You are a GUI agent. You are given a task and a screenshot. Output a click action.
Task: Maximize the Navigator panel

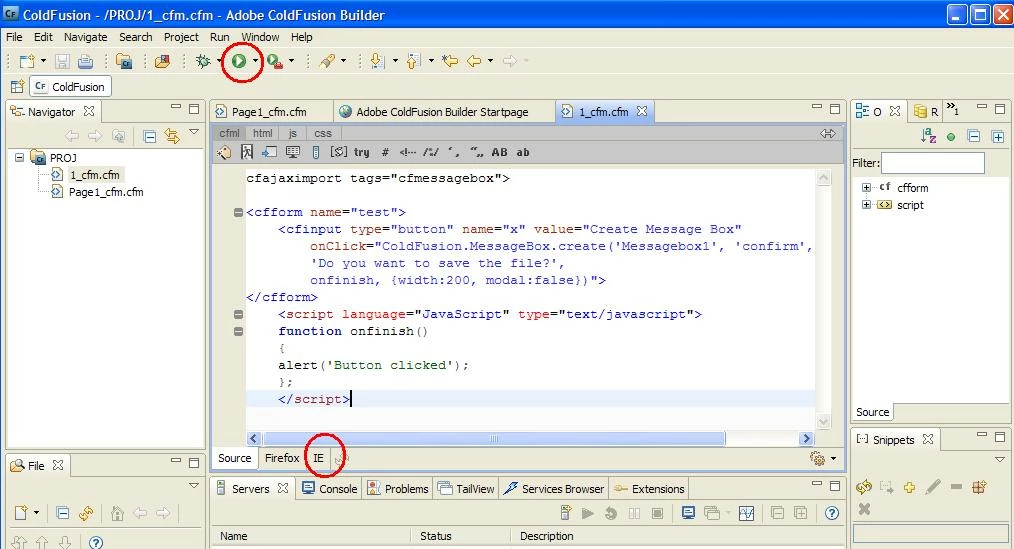tap(194, 109)
